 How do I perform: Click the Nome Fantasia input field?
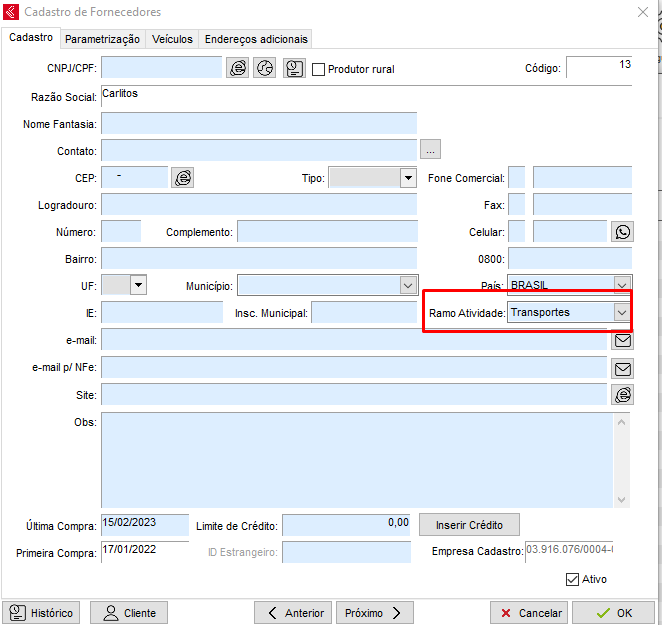[x=258, y=123]
